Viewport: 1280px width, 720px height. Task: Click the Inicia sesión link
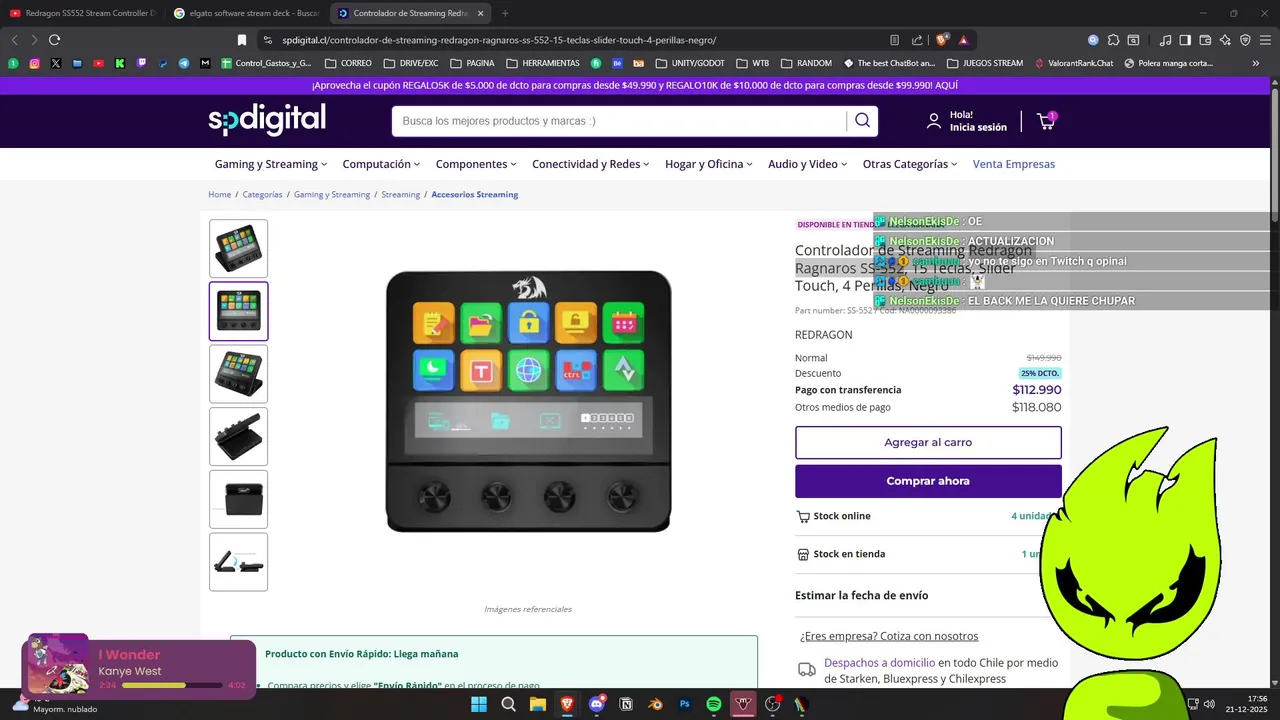[978, 128]
